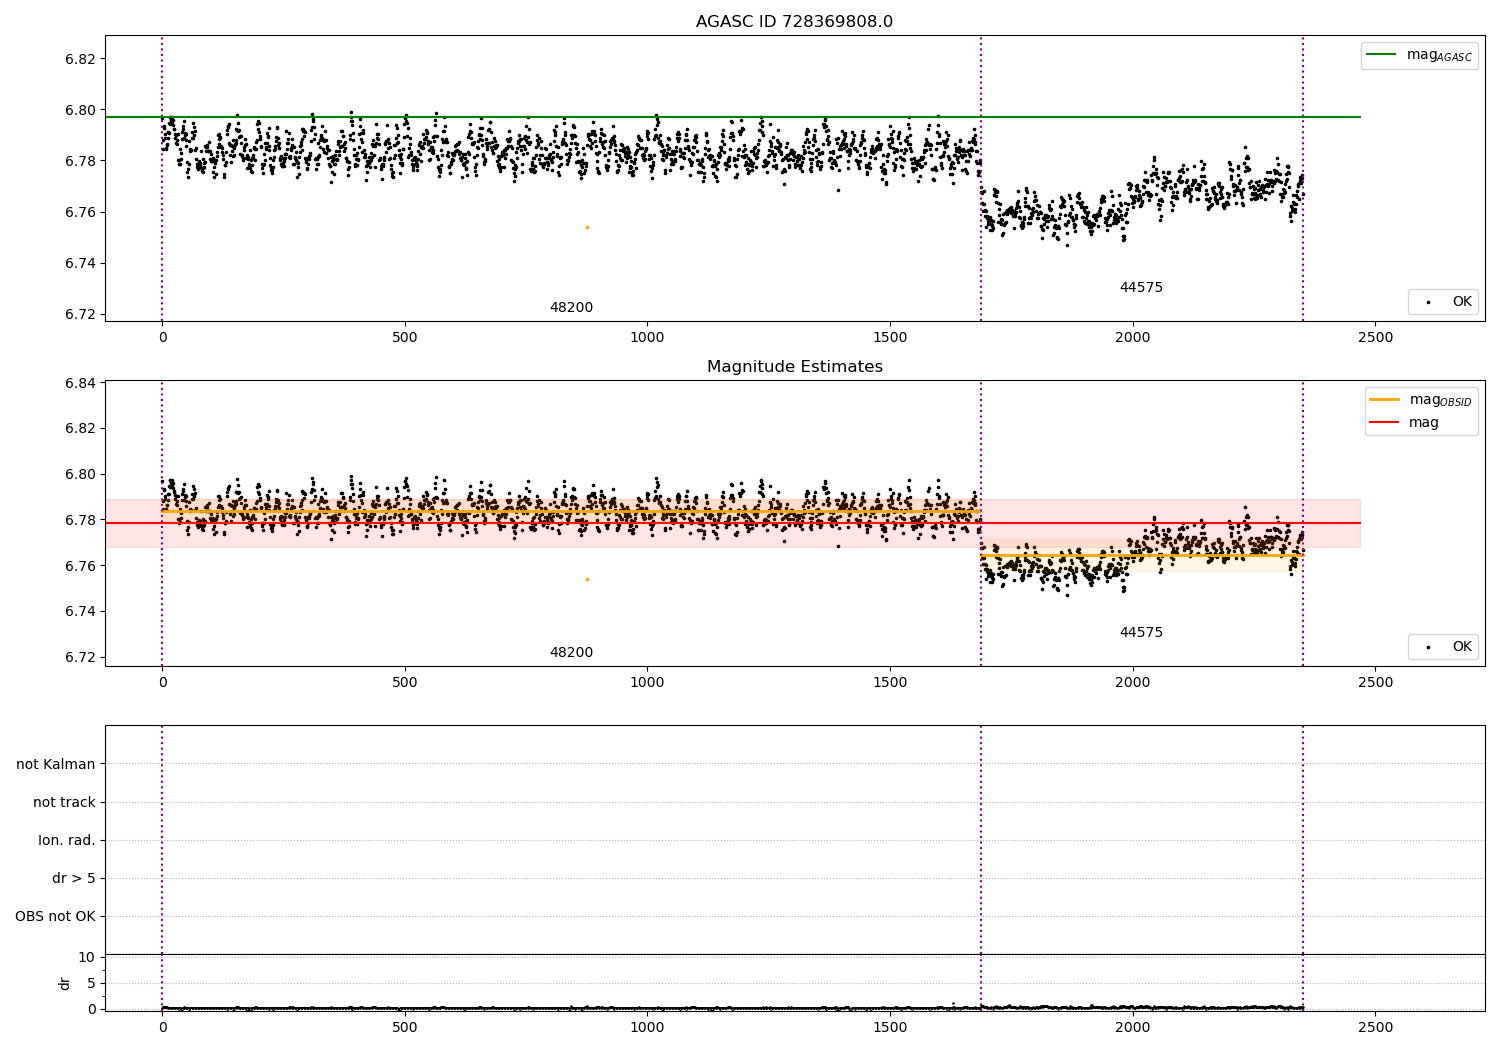Viewport: 1500px width, 1050px height.
Task: Select the orange outlier point in top plot
Action: [587, 228]
